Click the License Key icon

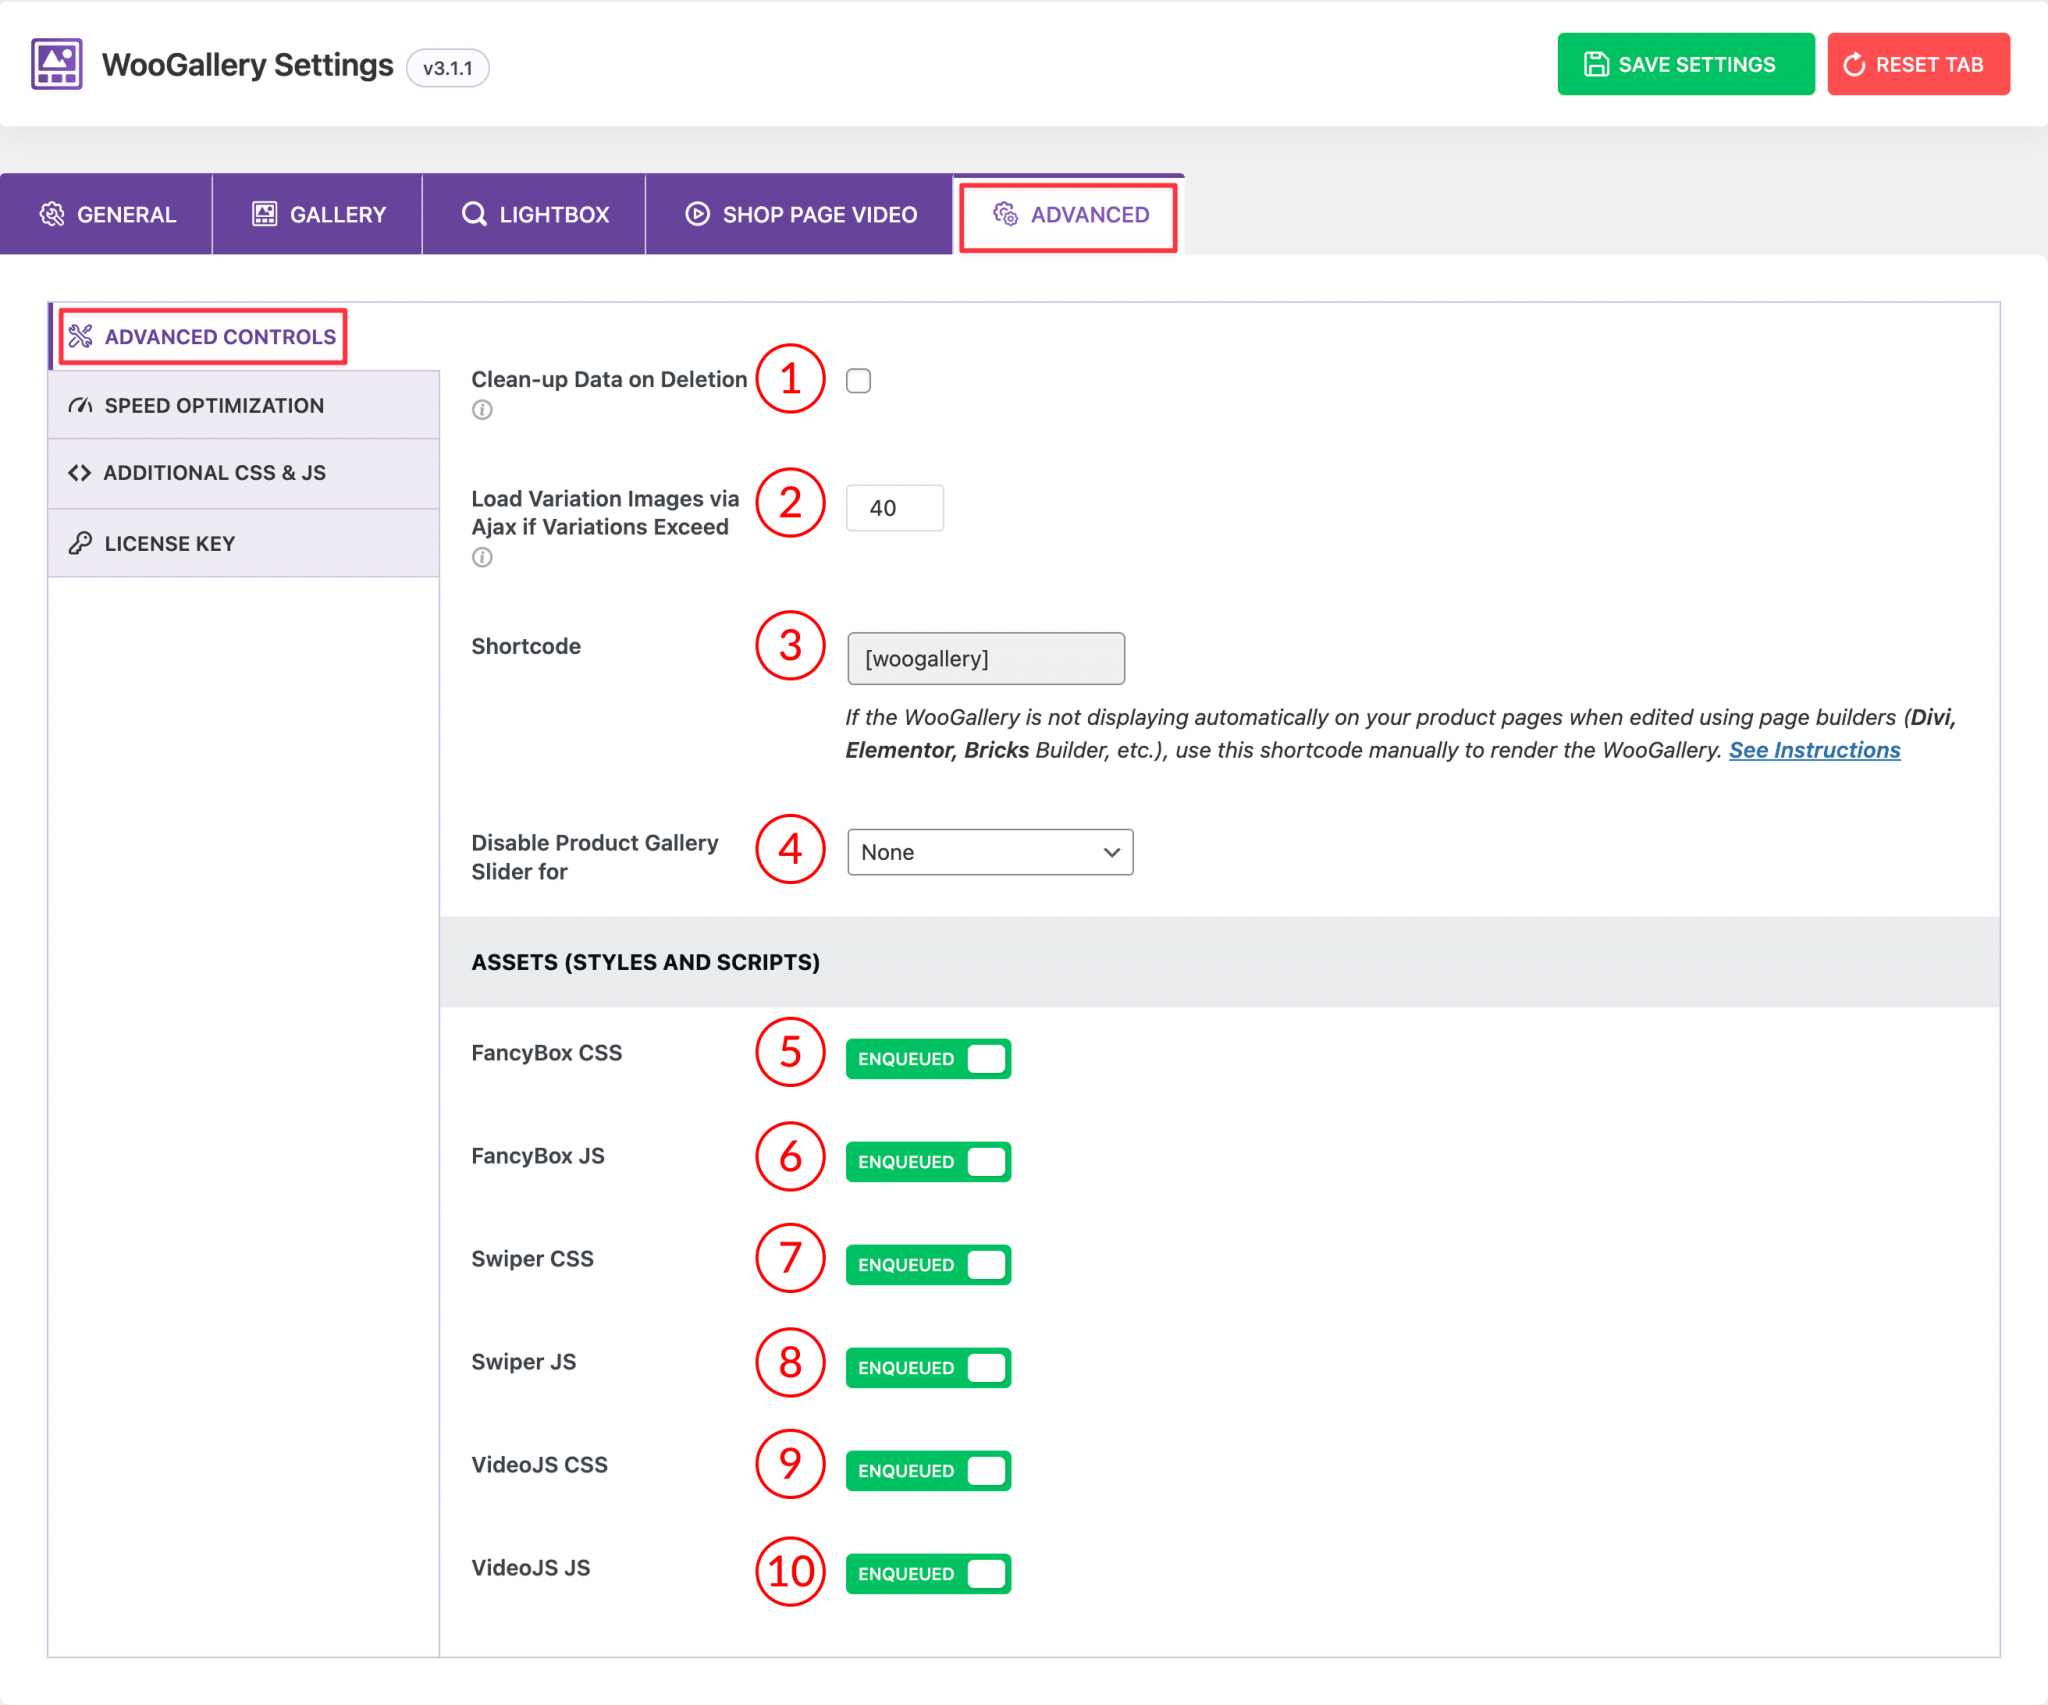coord(80,543)
